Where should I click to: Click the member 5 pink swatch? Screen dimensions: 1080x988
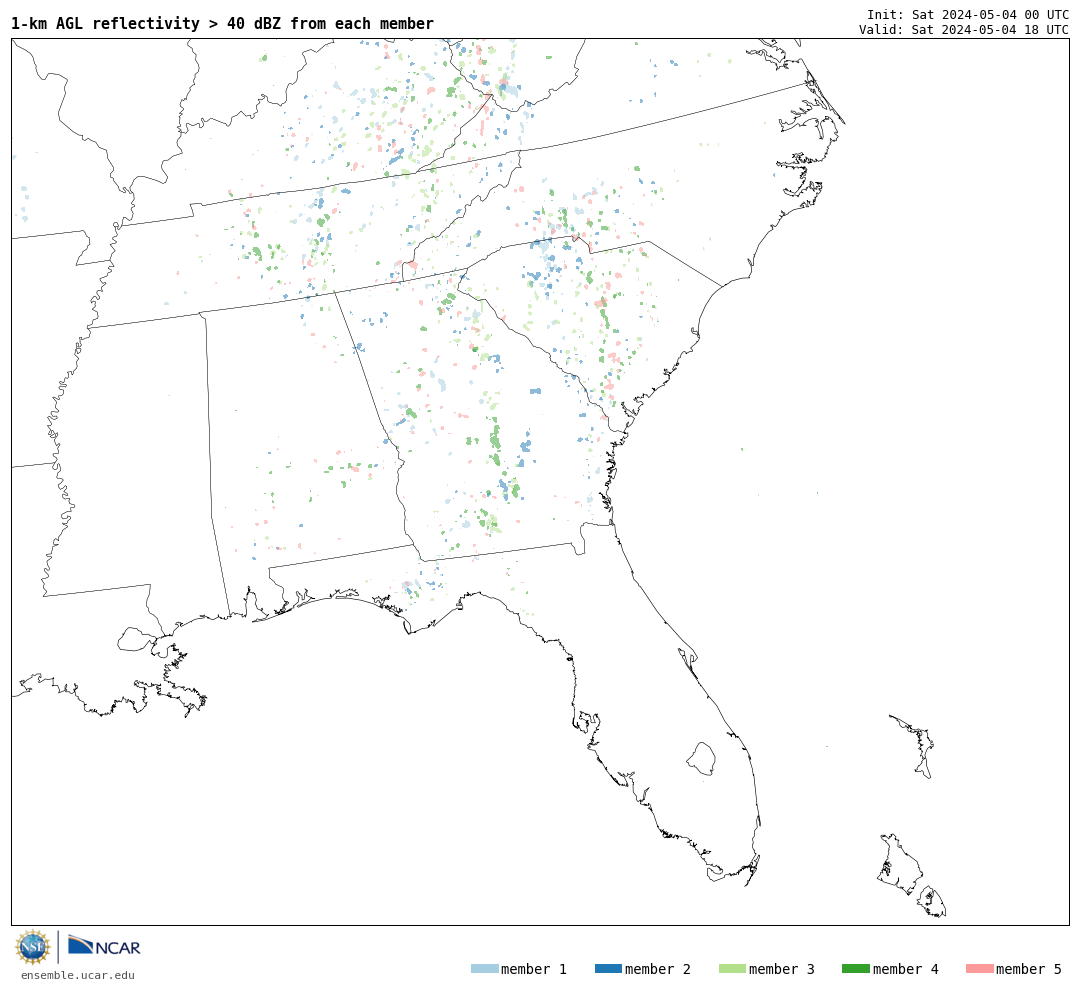tap(979, 969)
